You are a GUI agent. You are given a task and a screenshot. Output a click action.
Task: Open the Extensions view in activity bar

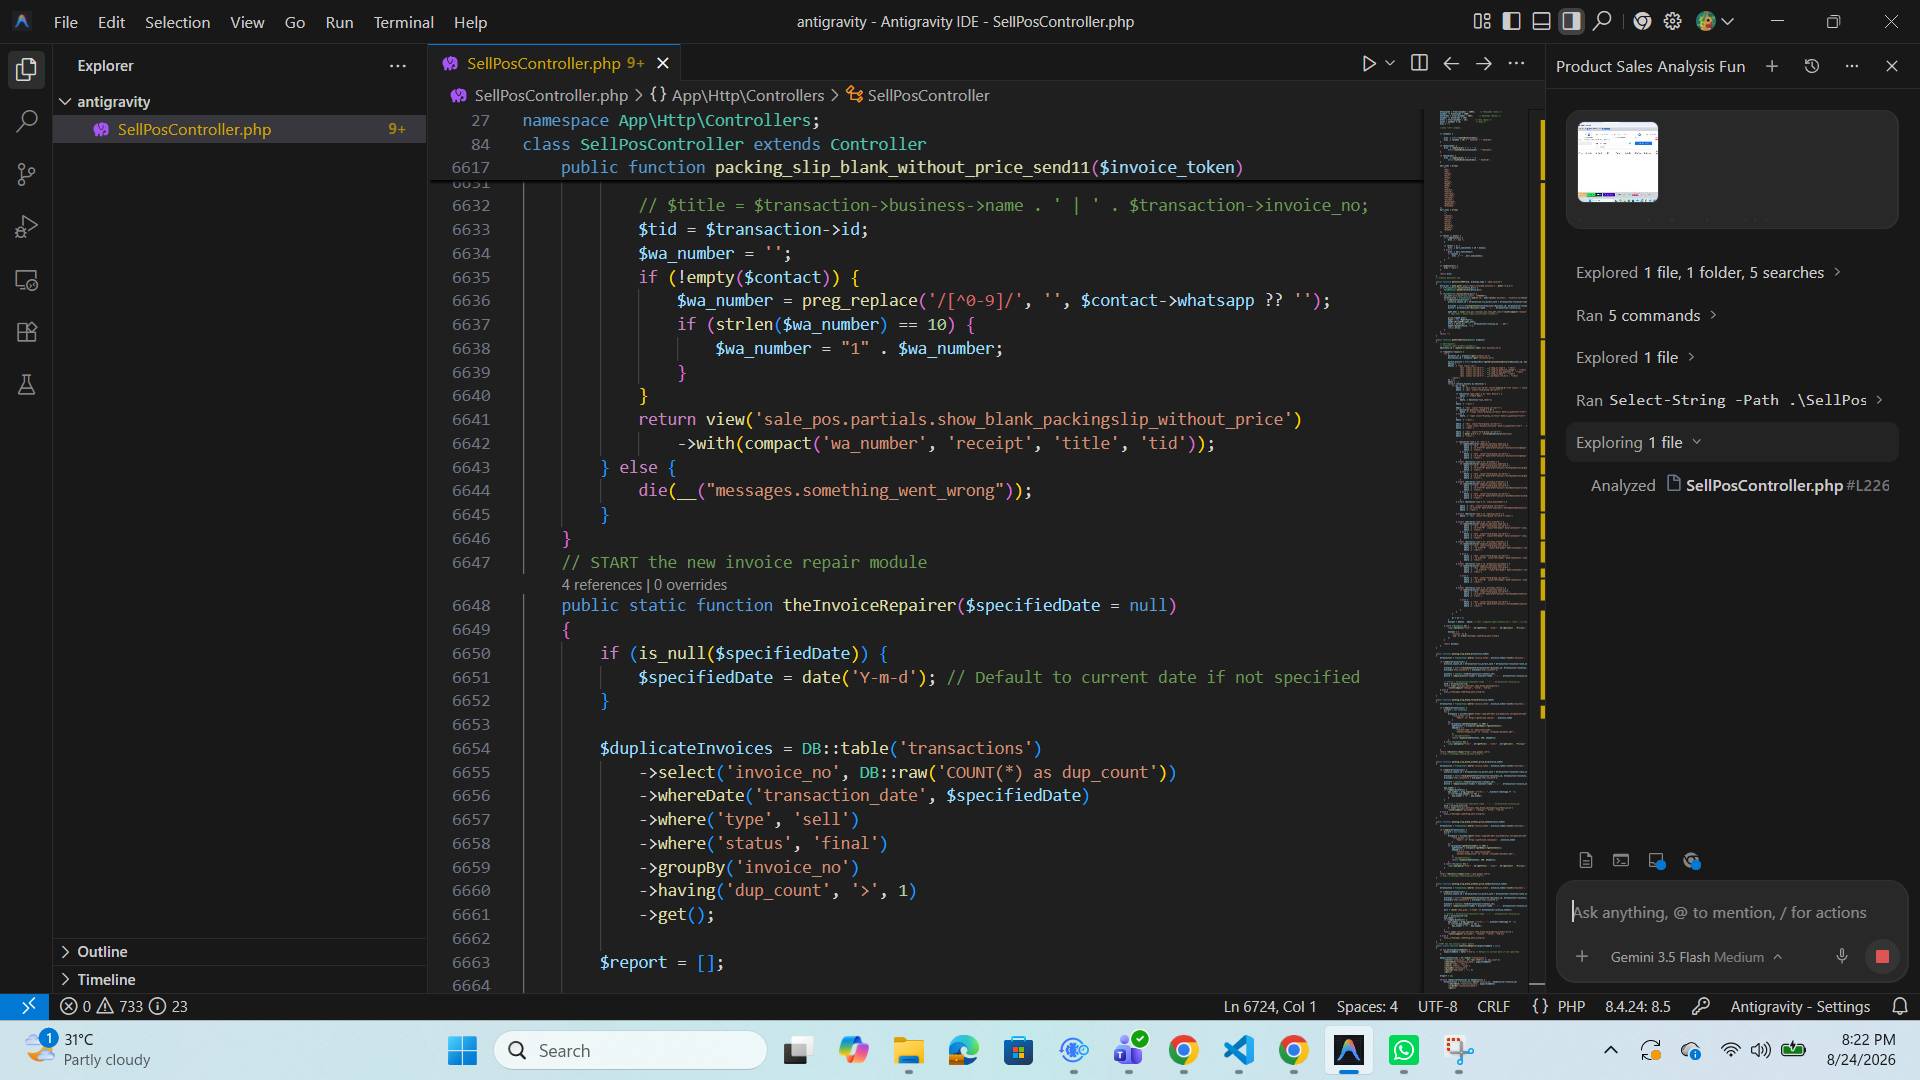pos(27,332)
